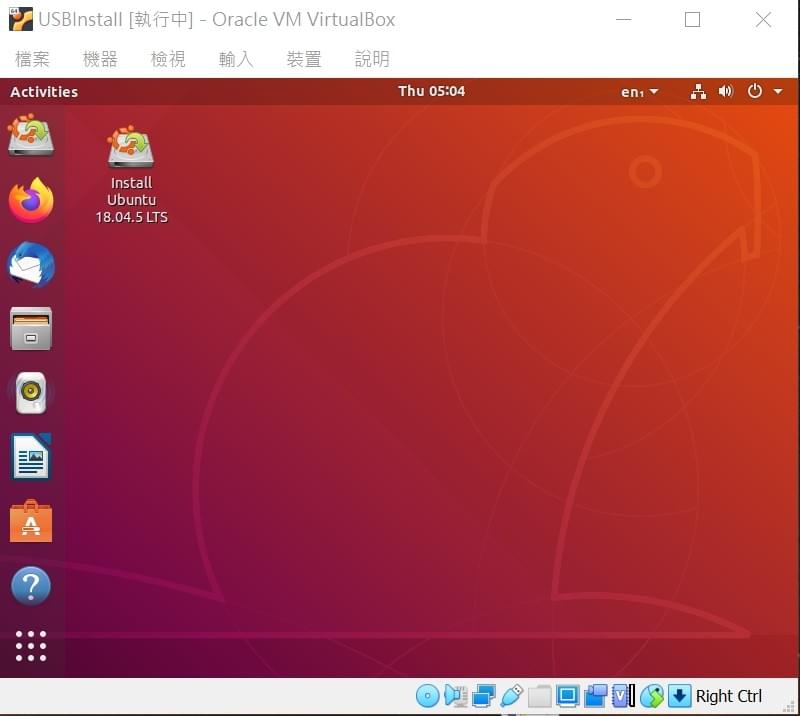Image resolution: width=800 pixels, height=716 pixels.
Task: Open Thunderbird Mail from the dock
Action: 31,264
